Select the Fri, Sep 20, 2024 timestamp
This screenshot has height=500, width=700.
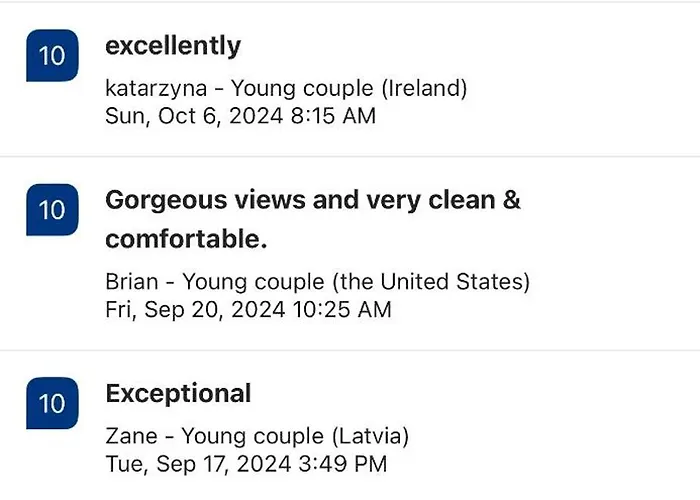point(248,309)
